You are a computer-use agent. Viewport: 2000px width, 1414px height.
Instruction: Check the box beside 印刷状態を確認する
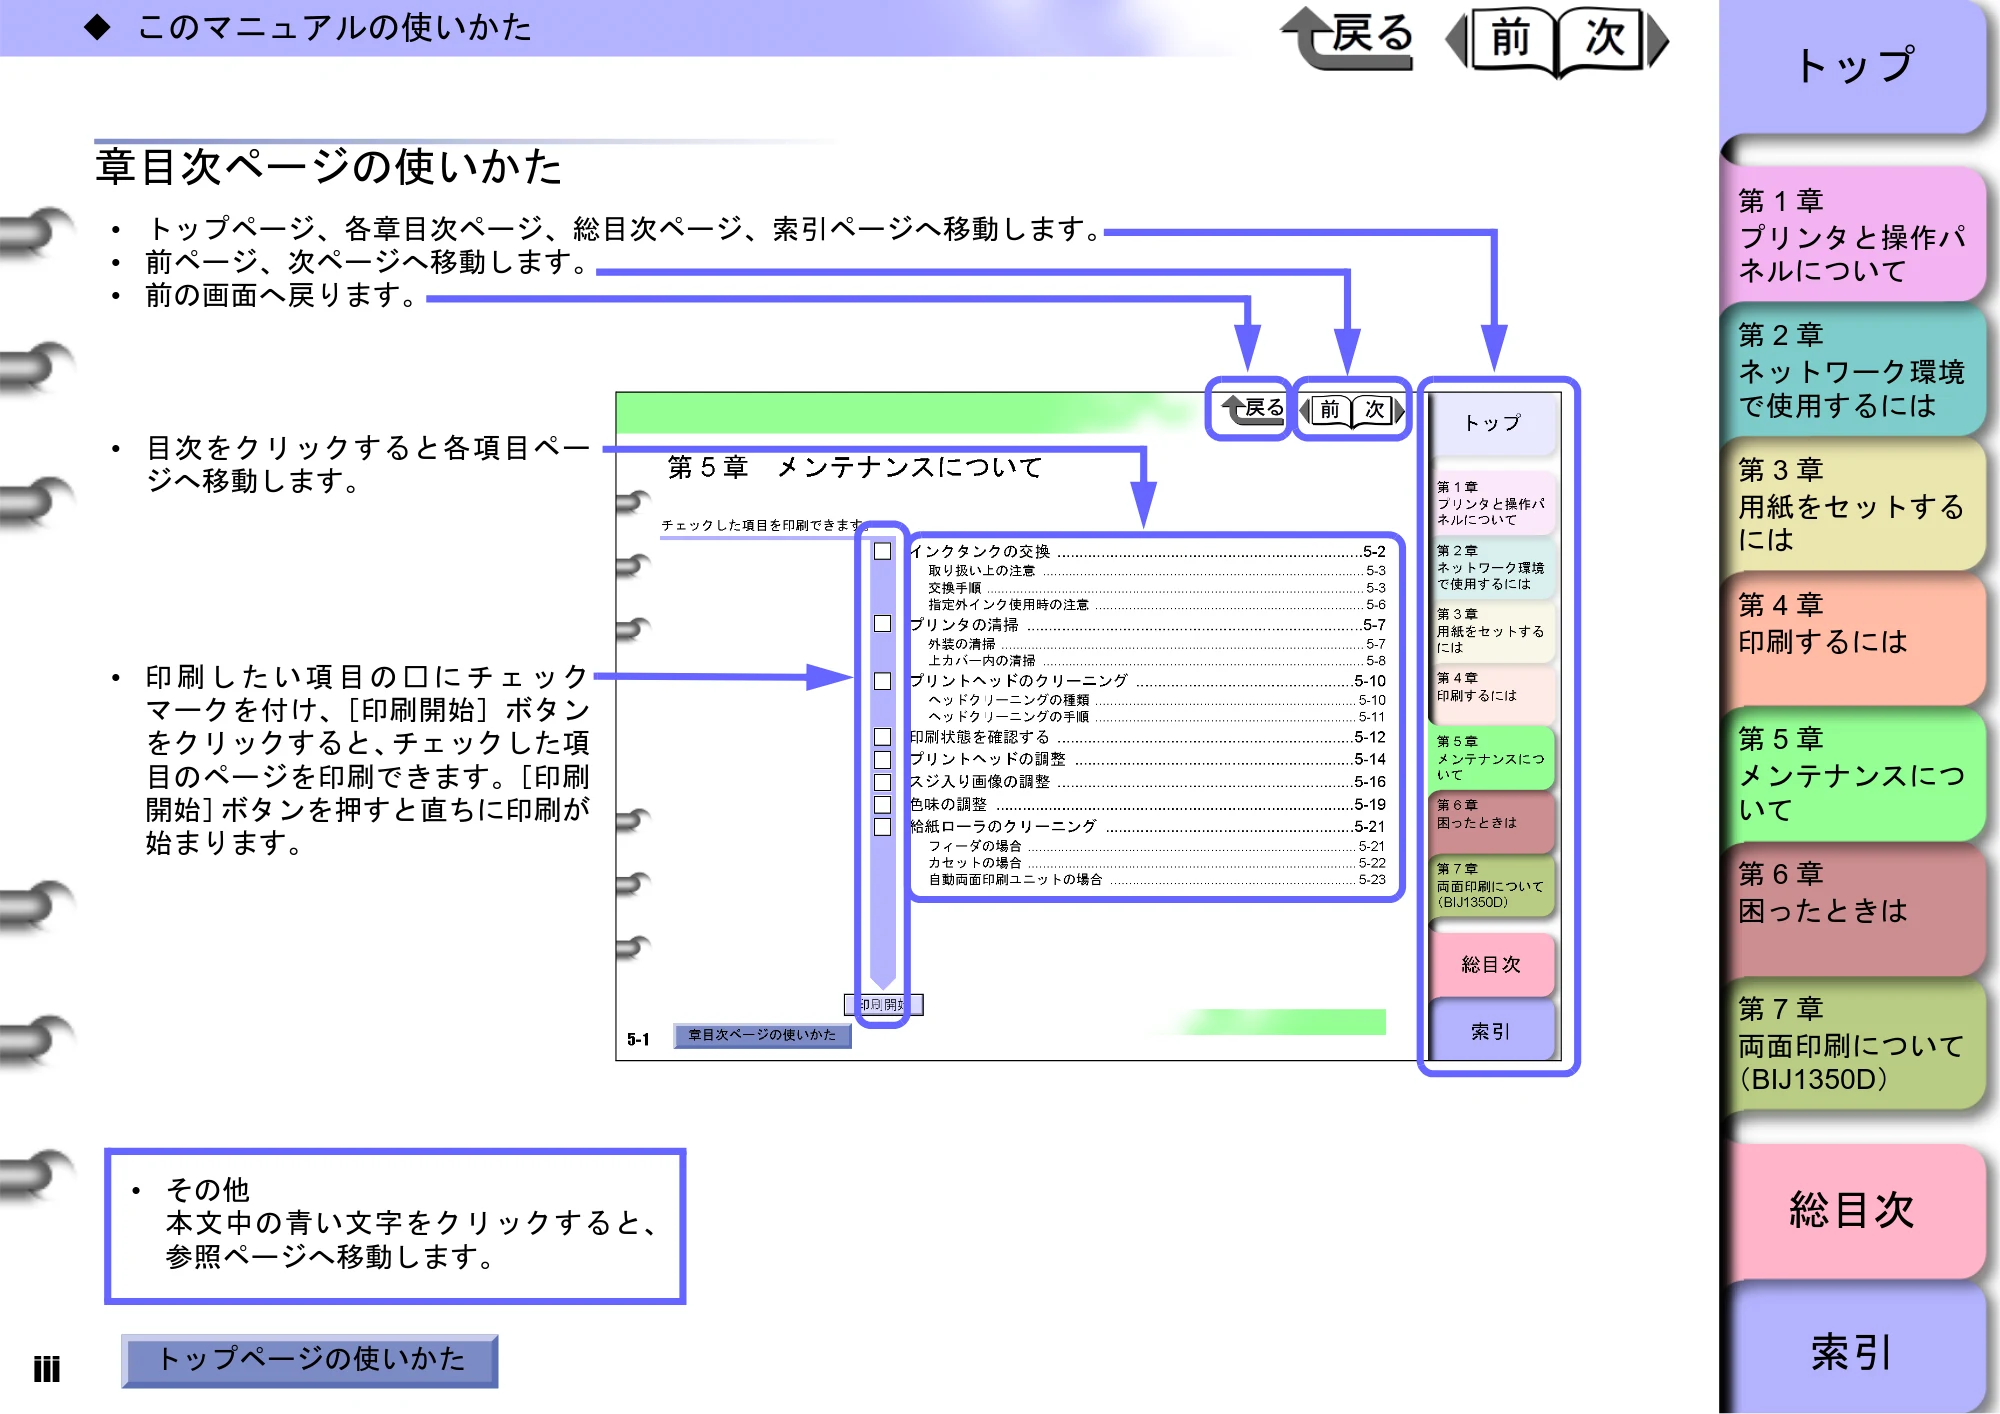882,737
